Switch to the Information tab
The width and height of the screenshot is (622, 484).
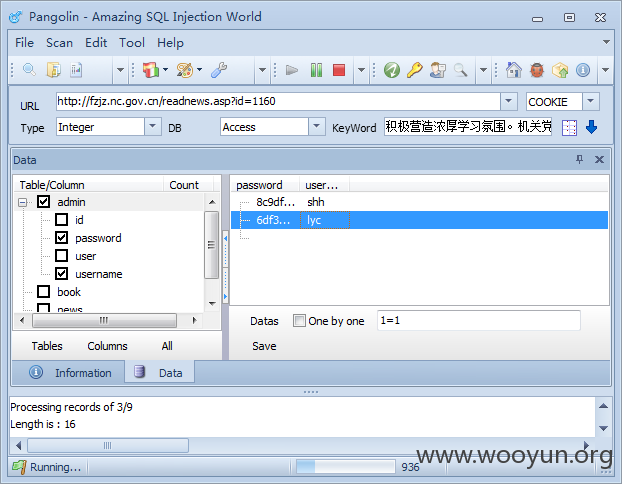point(69,373)
